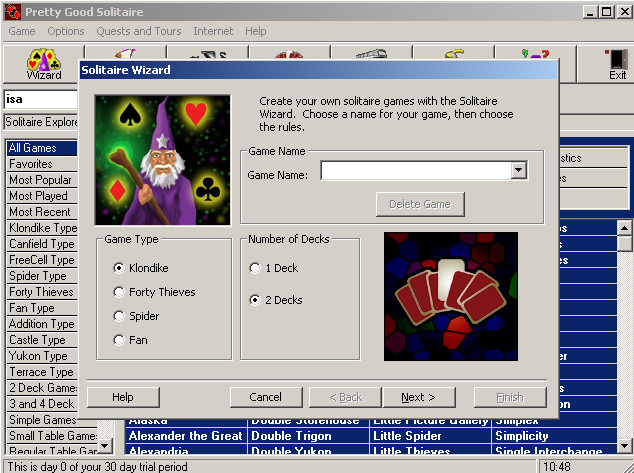Click the Exit door toolbar icon

(x=617, y=64)
